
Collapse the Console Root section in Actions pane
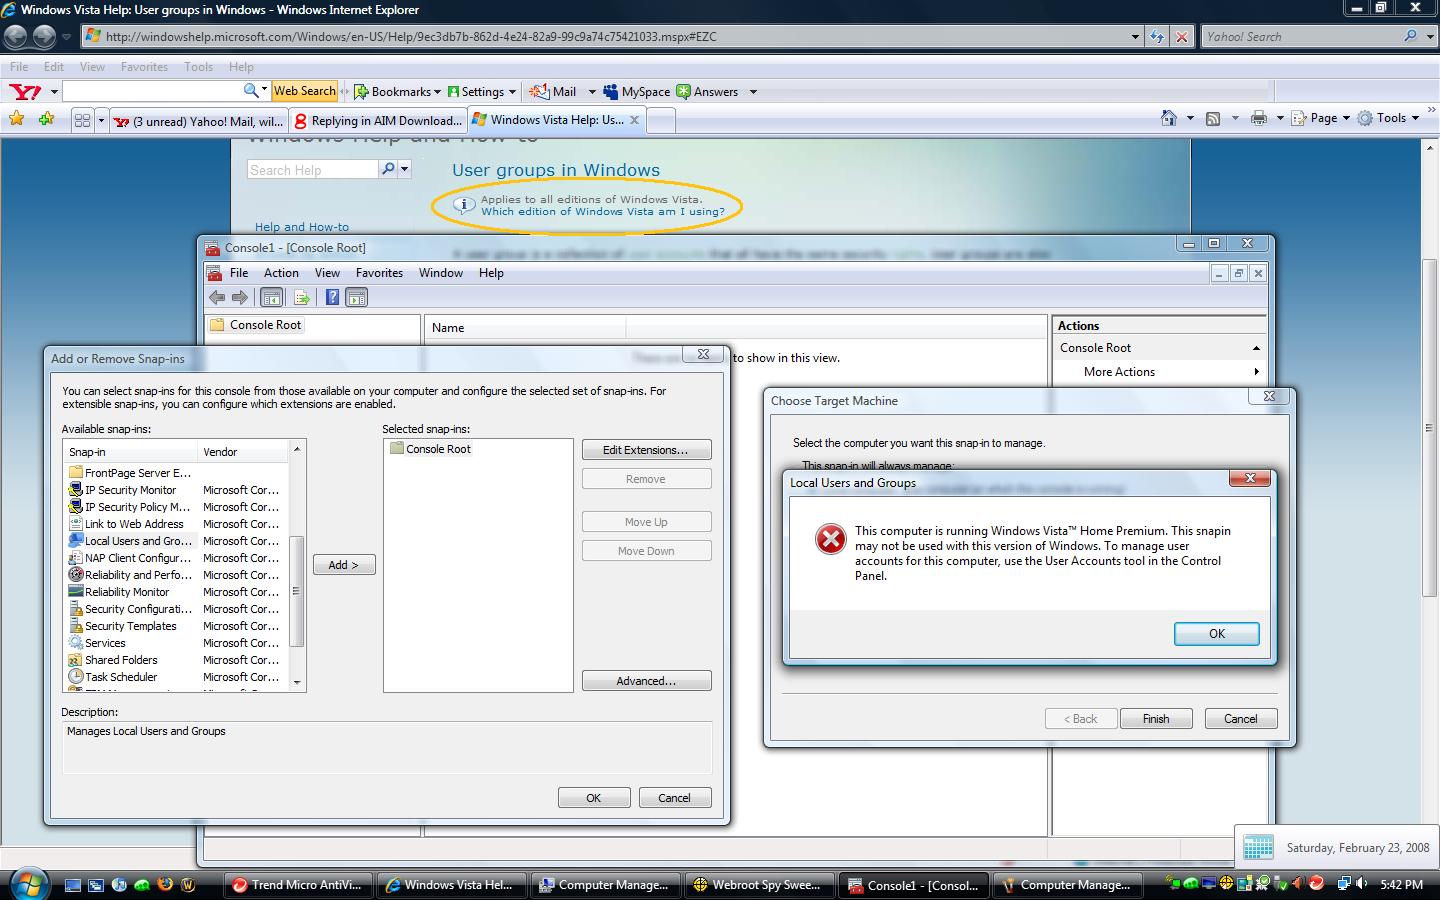click(1256, 348)
